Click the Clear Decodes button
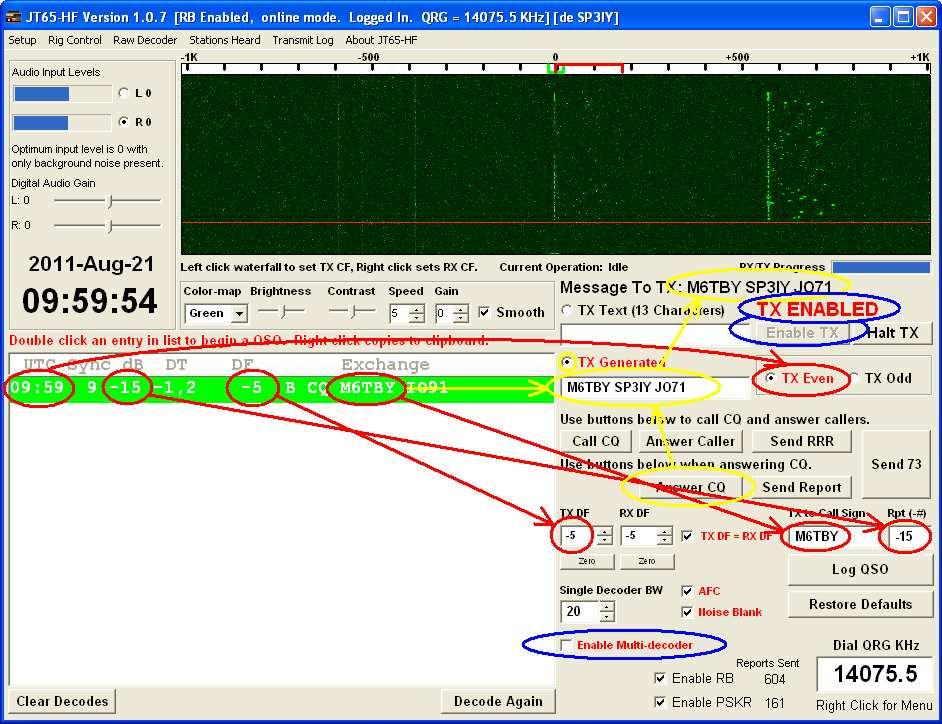942x724 pixels. click(62, 702)
